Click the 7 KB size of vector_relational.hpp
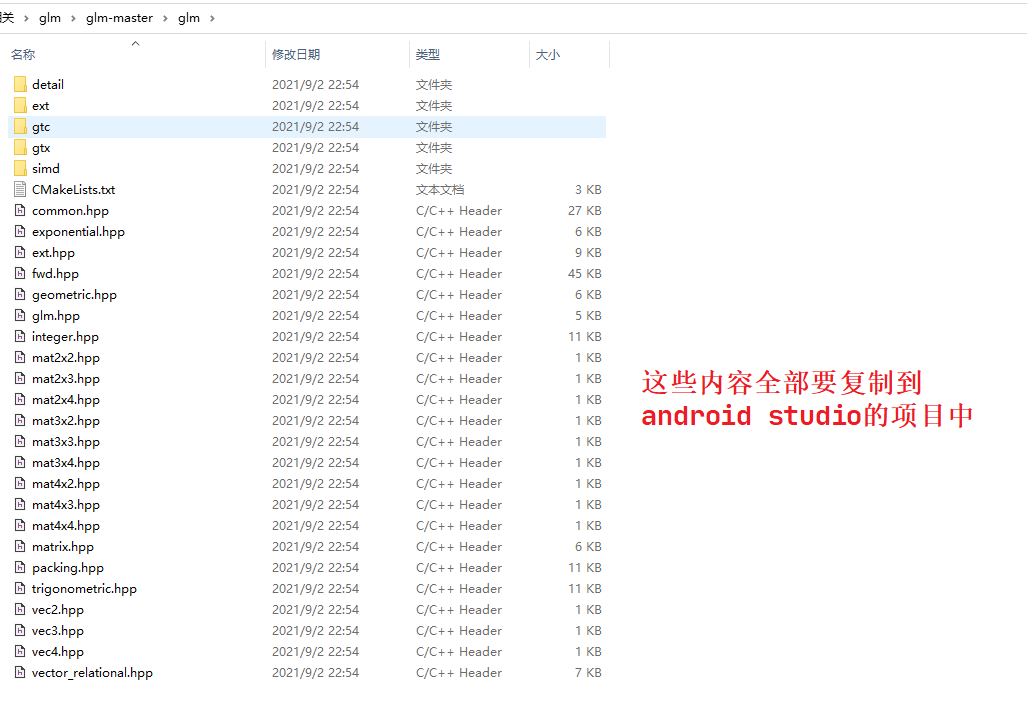This screenshot has width=1027, height=710. click(x=588, y=672)
